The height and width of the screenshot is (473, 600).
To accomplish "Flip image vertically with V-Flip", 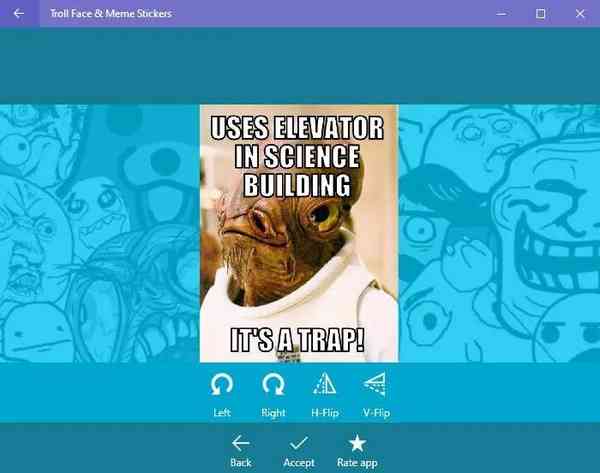I will [376, 394].
